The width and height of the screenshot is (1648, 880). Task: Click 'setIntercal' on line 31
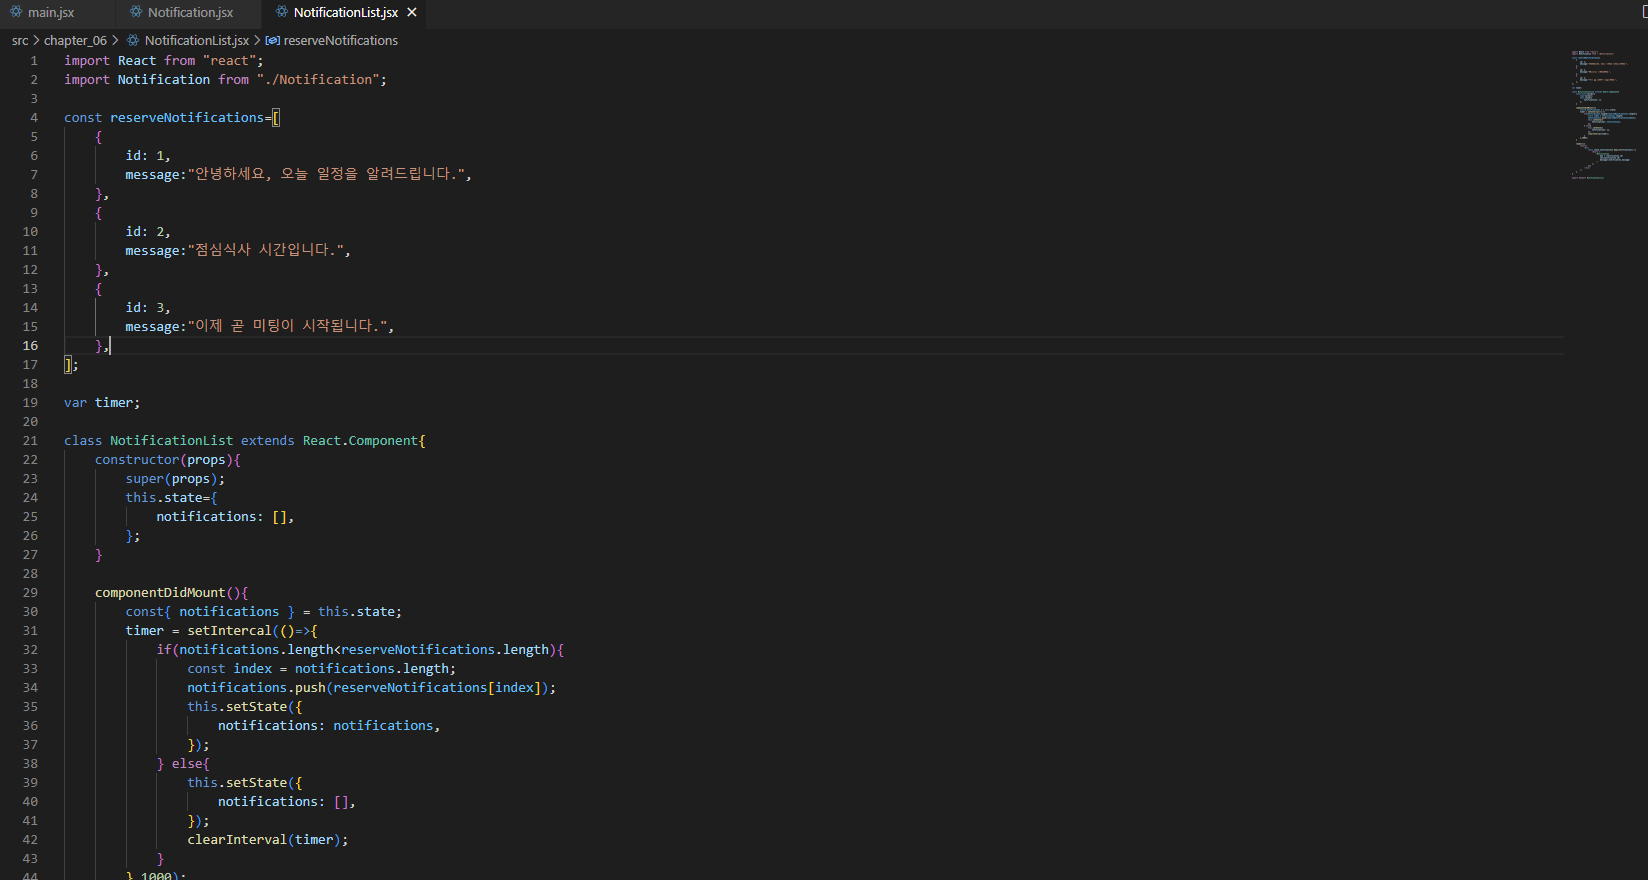click(229, 631)
